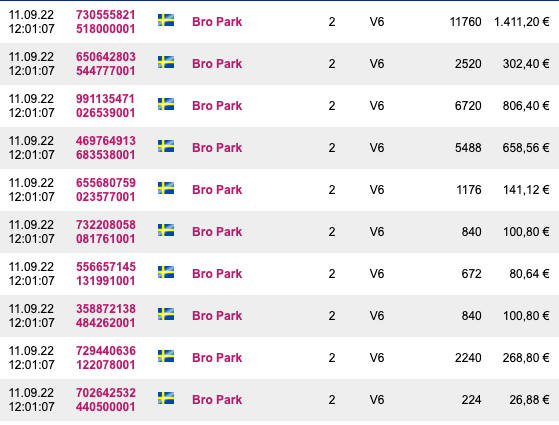
Task: Click Bro Park link in the 1.411,20 € row
Action: pos(217,22)
